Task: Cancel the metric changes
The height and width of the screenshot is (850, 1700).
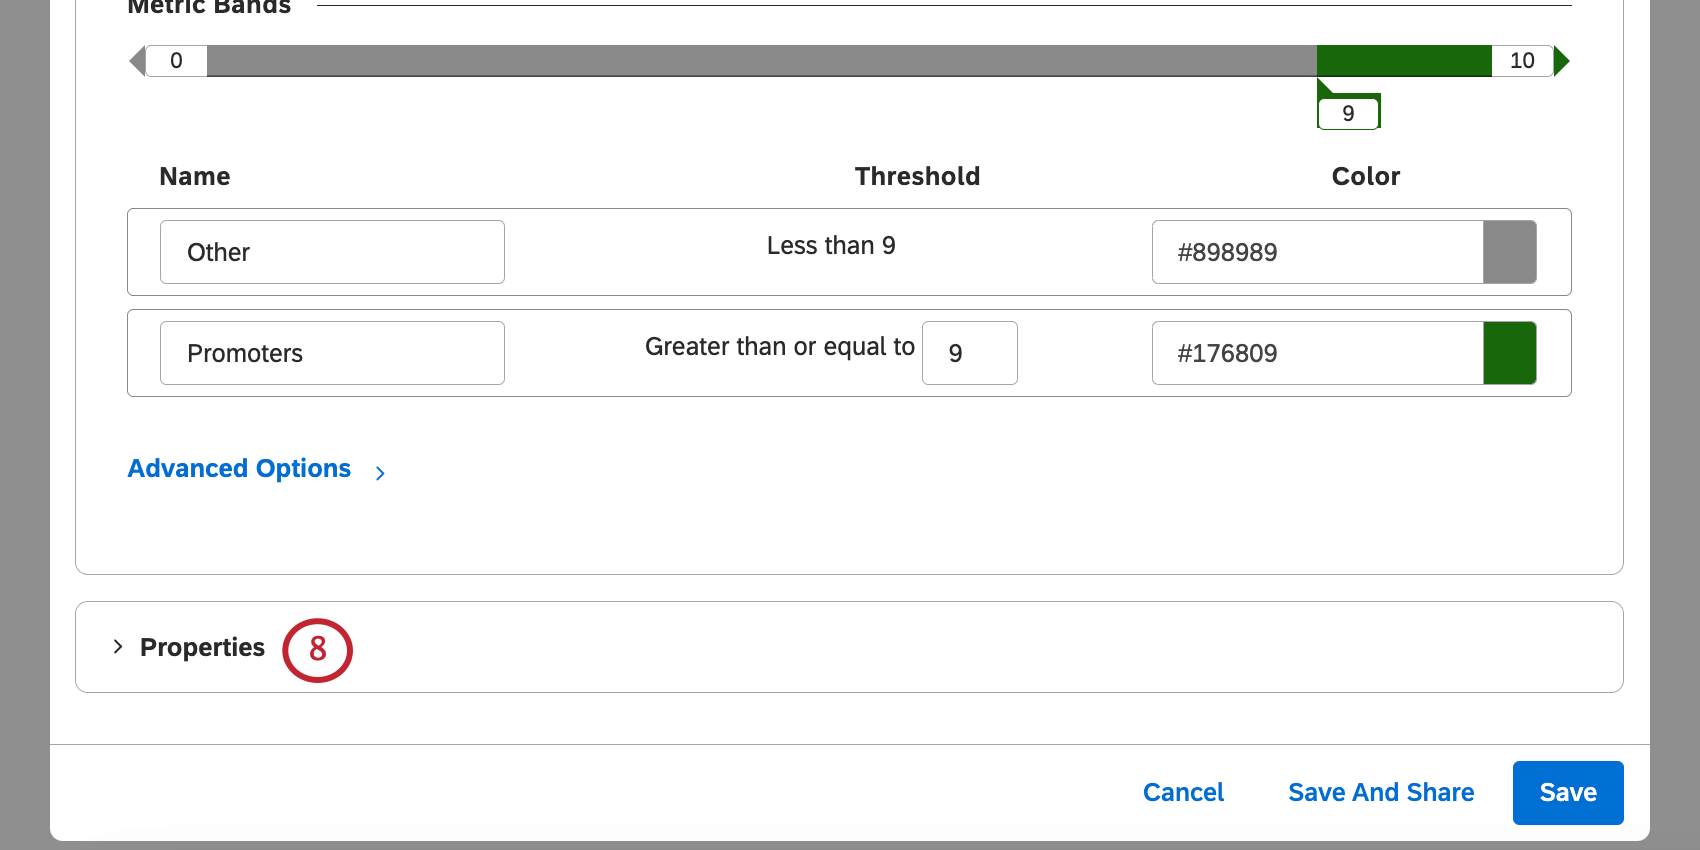Action: [1183, 793]
